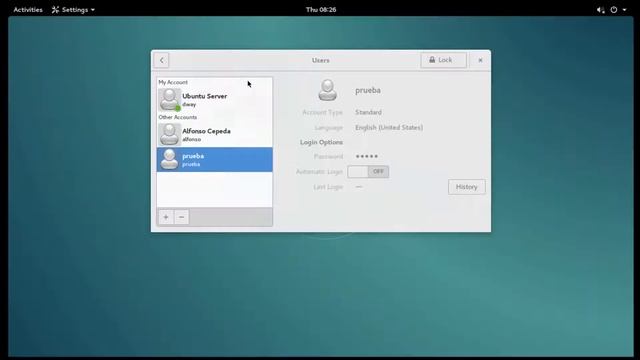The width and height of the screenshot is (640, 360).
Task: Open the Account Type Standard dropdown
Action: (x=369, y=112)
